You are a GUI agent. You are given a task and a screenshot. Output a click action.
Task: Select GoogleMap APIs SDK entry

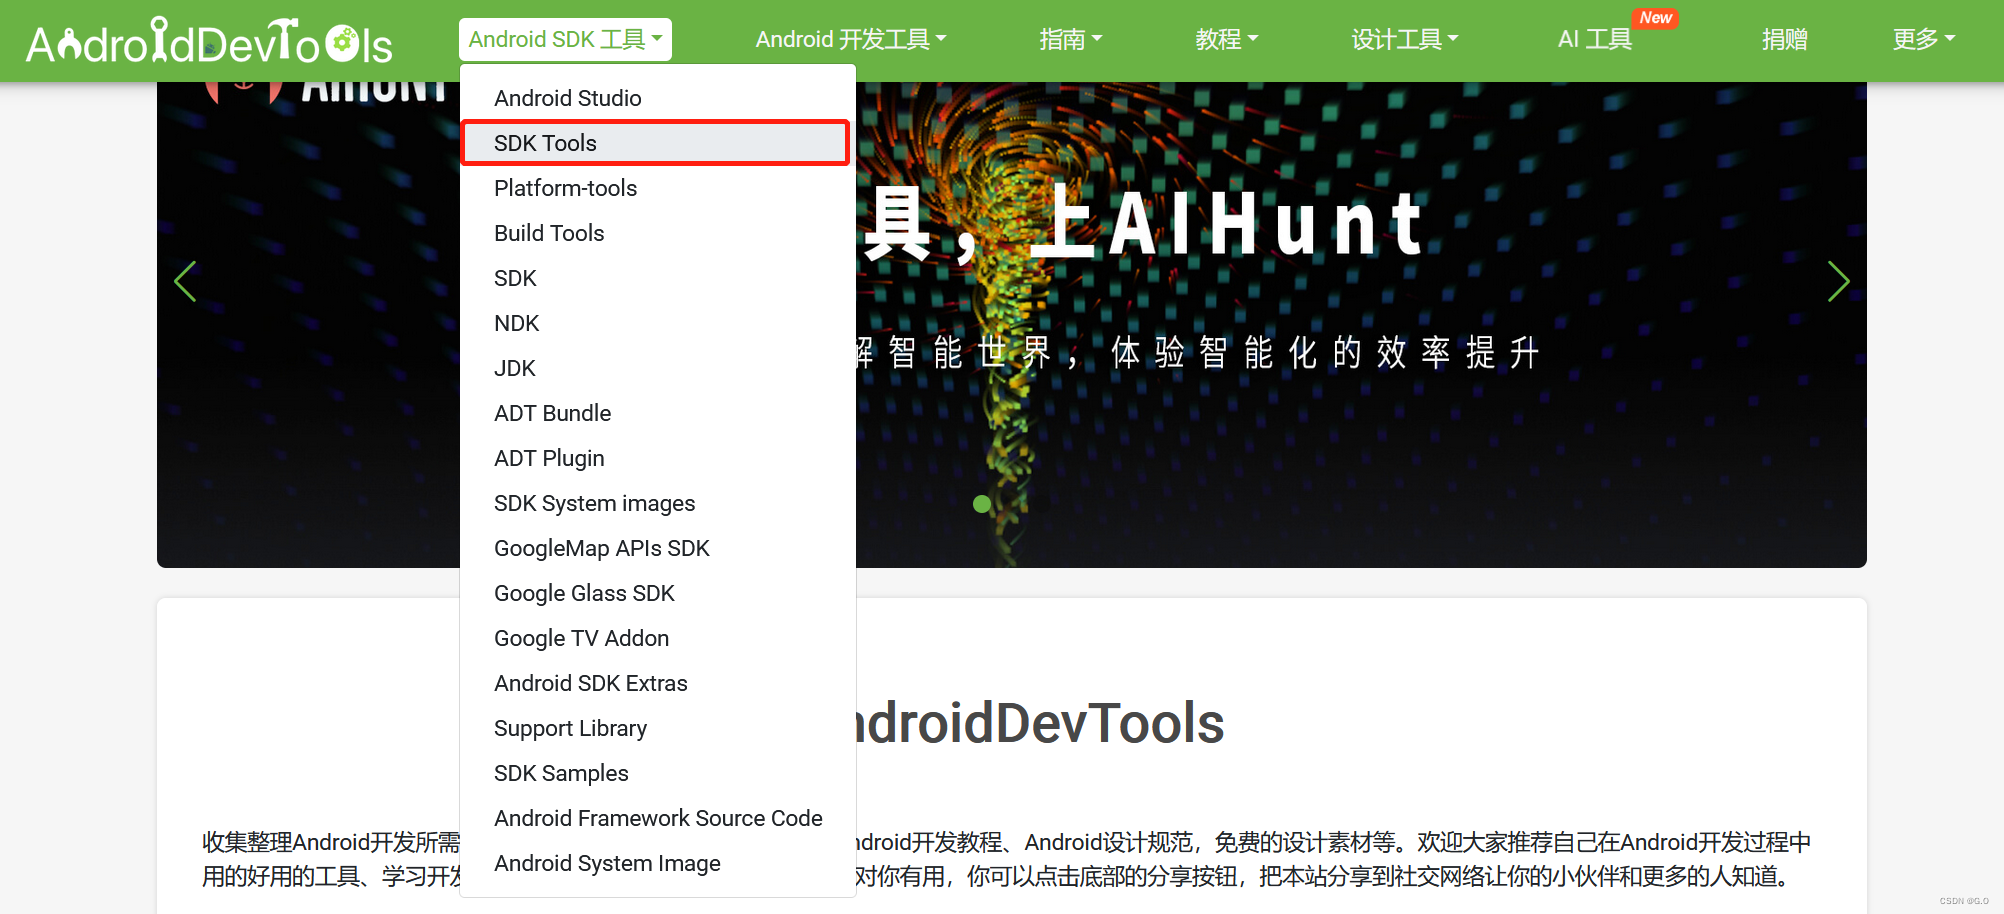coord(658,548)
